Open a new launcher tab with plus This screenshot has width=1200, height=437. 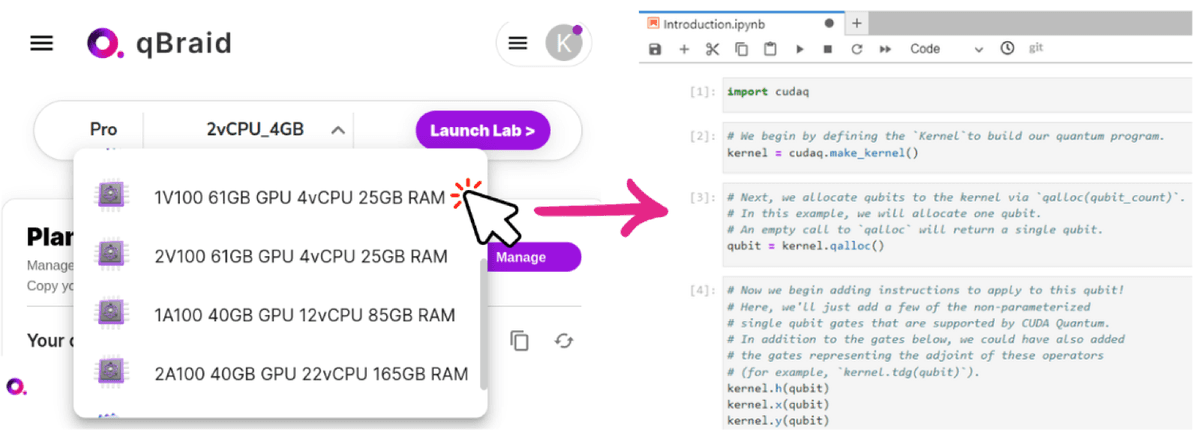click(857, 22)
